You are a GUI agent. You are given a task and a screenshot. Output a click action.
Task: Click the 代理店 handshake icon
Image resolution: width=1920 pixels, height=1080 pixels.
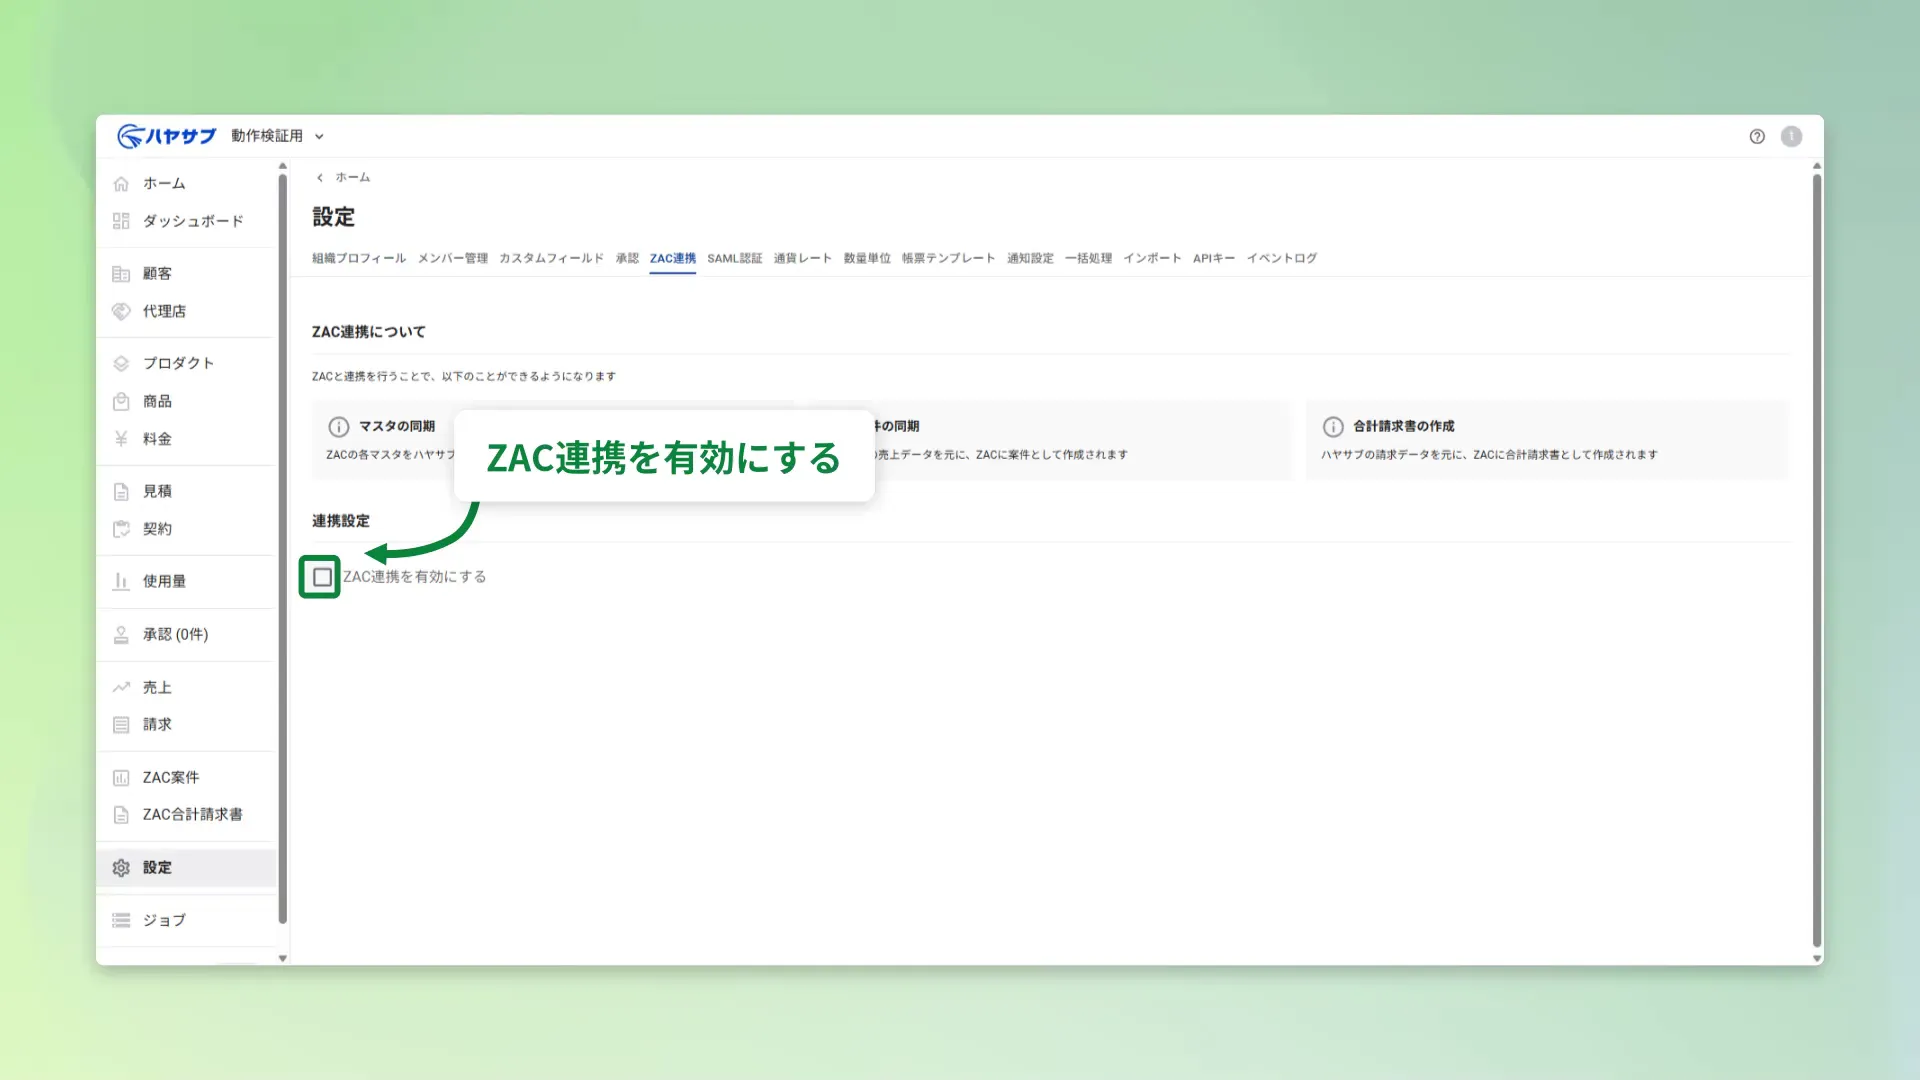coord(121,311)
